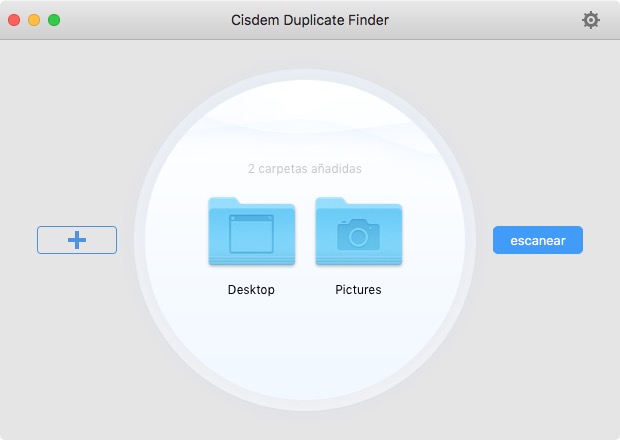Close the Cisdem Duplicate Finder window
Image resolution: width=620 pixels, height=440 pixels.
coord(14,20)
